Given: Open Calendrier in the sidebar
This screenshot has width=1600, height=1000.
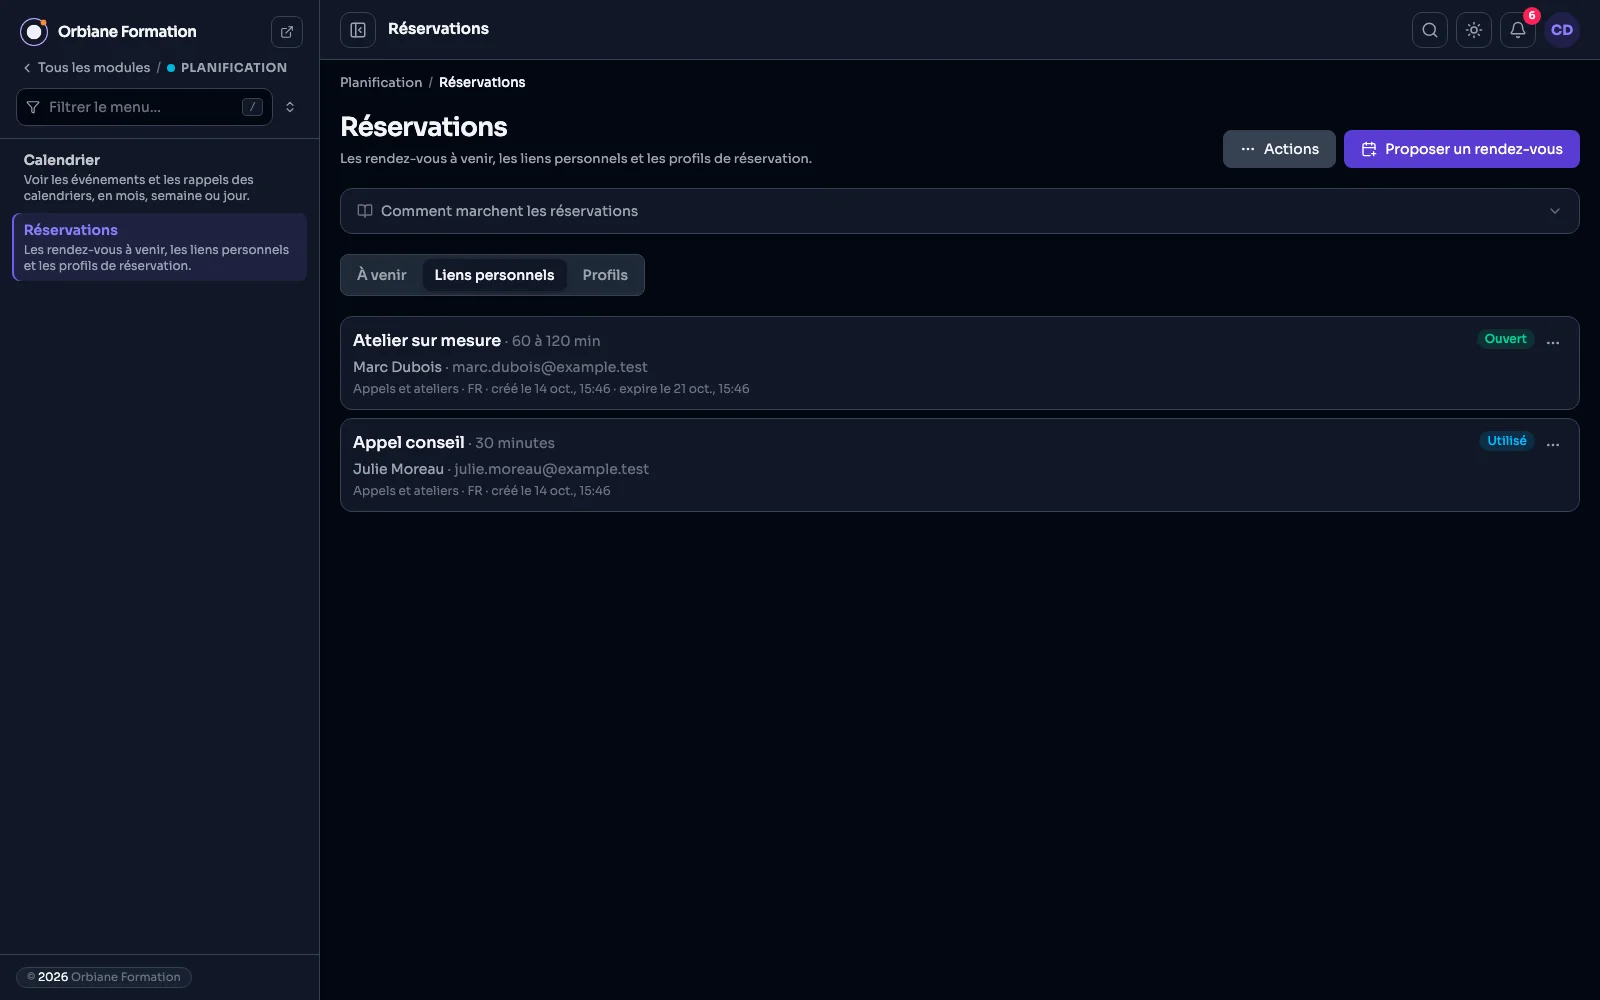Looking at the screenshot, I should click(160, 177).
